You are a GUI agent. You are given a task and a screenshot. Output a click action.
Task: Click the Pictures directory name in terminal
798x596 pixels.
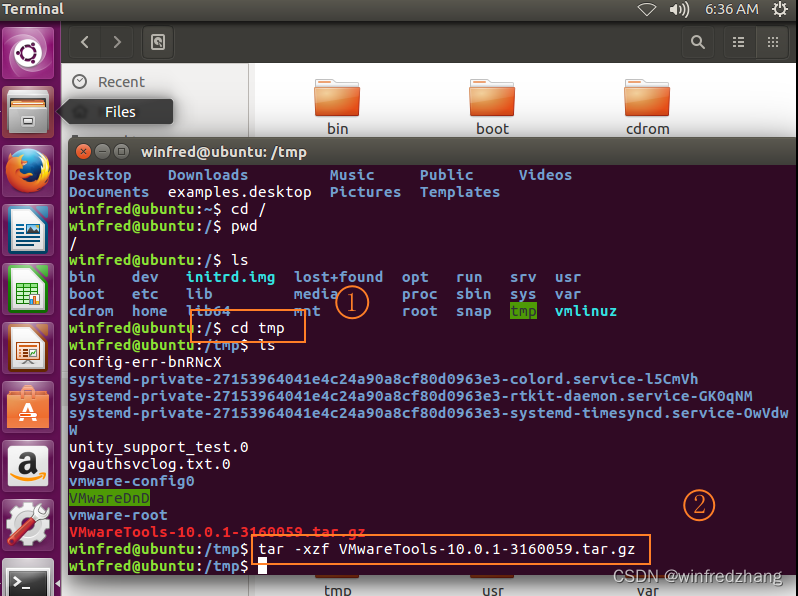point(365,192)
